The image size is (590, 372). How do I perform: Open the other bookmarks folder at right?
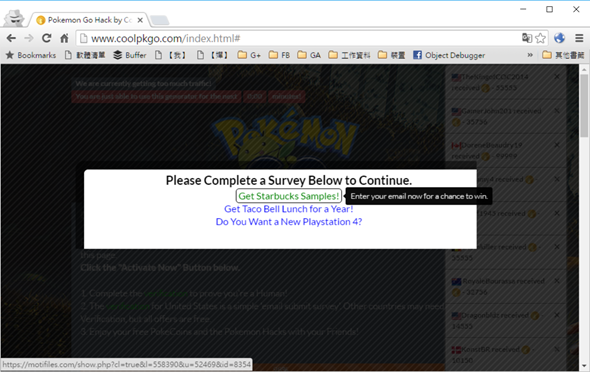click(x=563, y=55)
